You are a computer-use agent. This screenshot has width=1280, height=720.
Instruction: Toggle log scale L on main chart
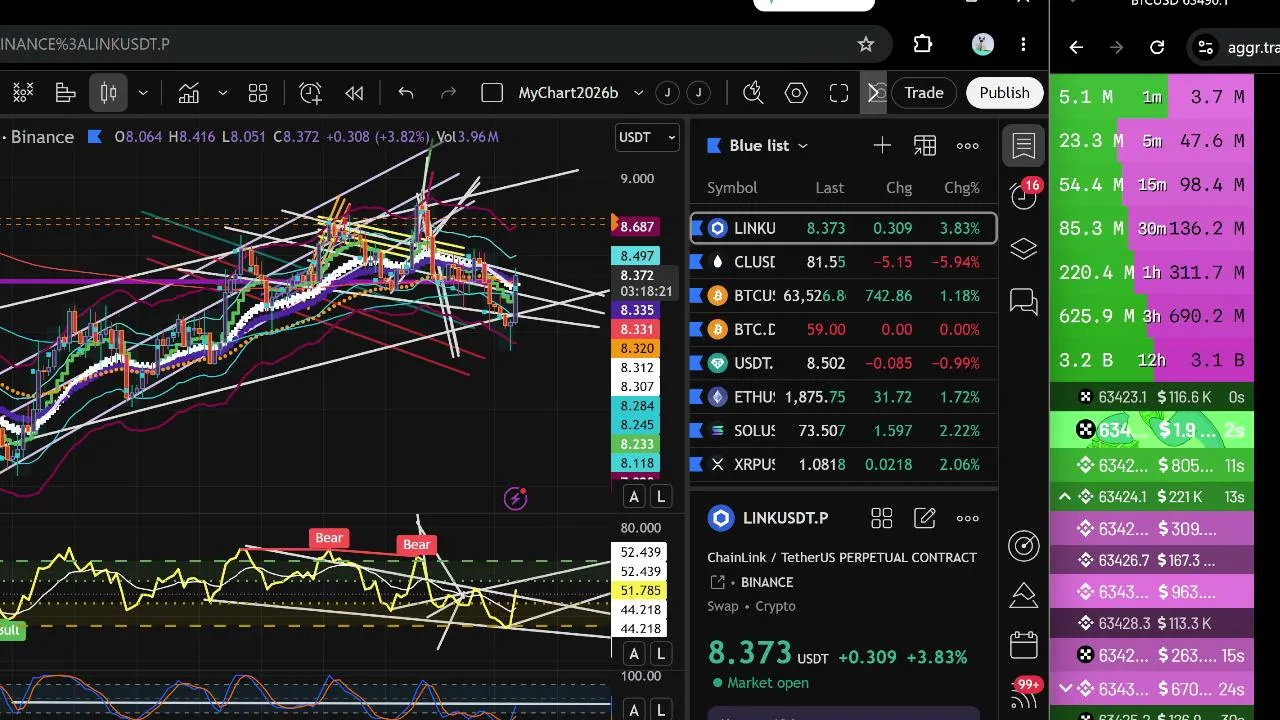(661, 497)
